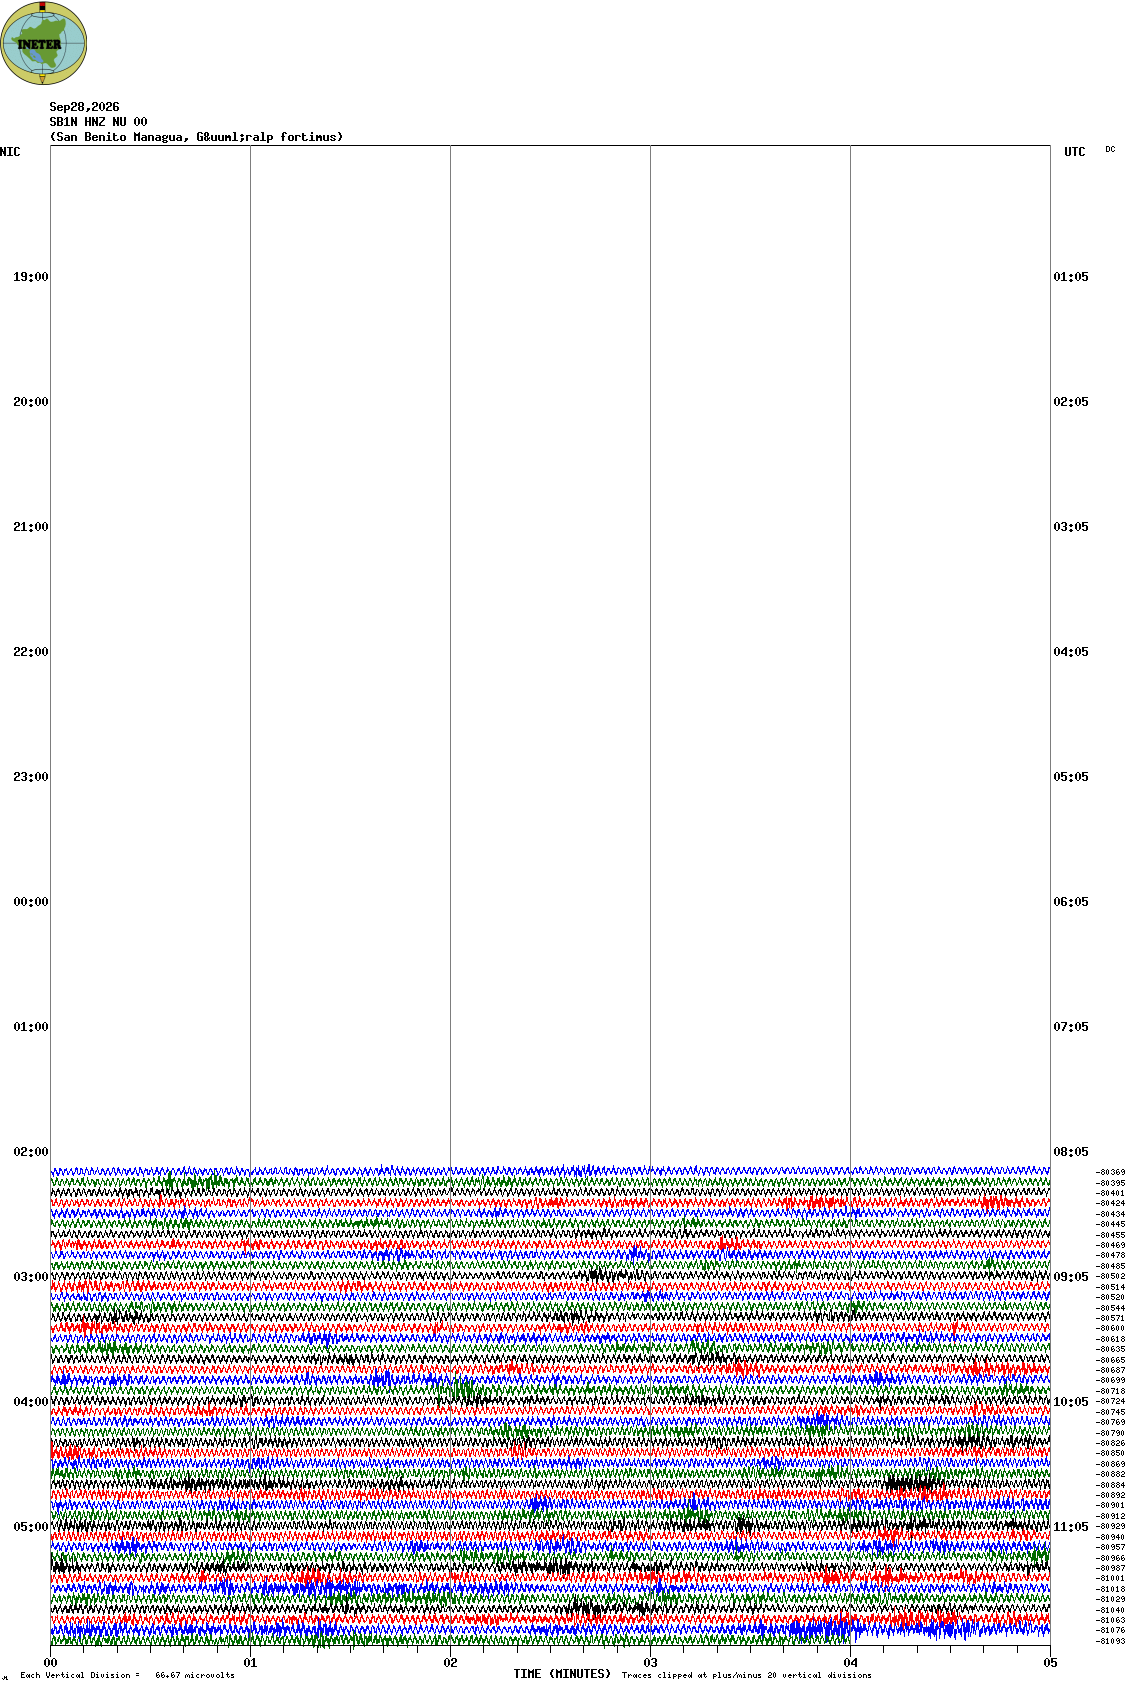Click minute 02 on bottom axis

click(x=451, y=1663)
